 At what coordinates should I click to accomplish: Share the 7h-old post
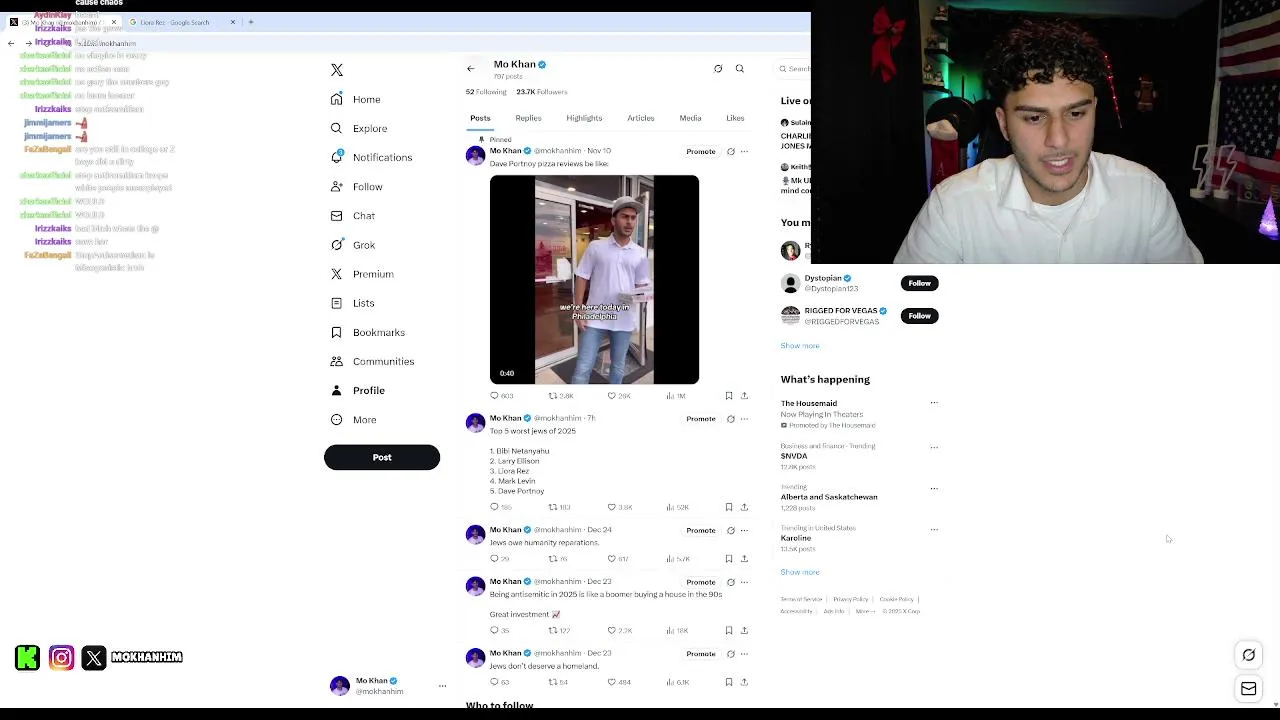click(744, 507)
